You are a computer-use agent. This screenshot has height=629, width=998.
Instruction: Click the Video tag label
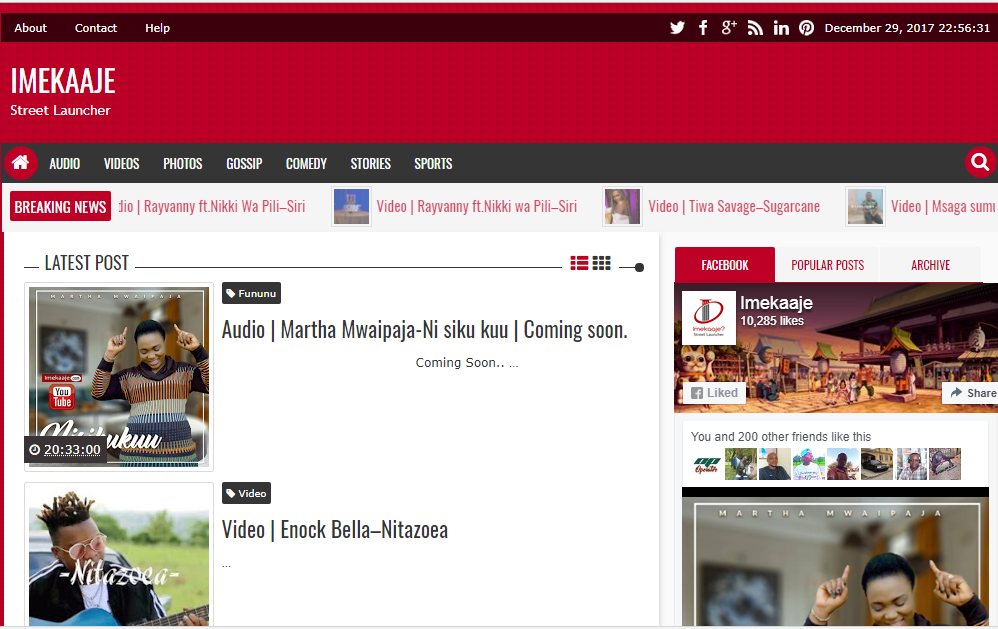pyautogui.click(x=246, y=493)
